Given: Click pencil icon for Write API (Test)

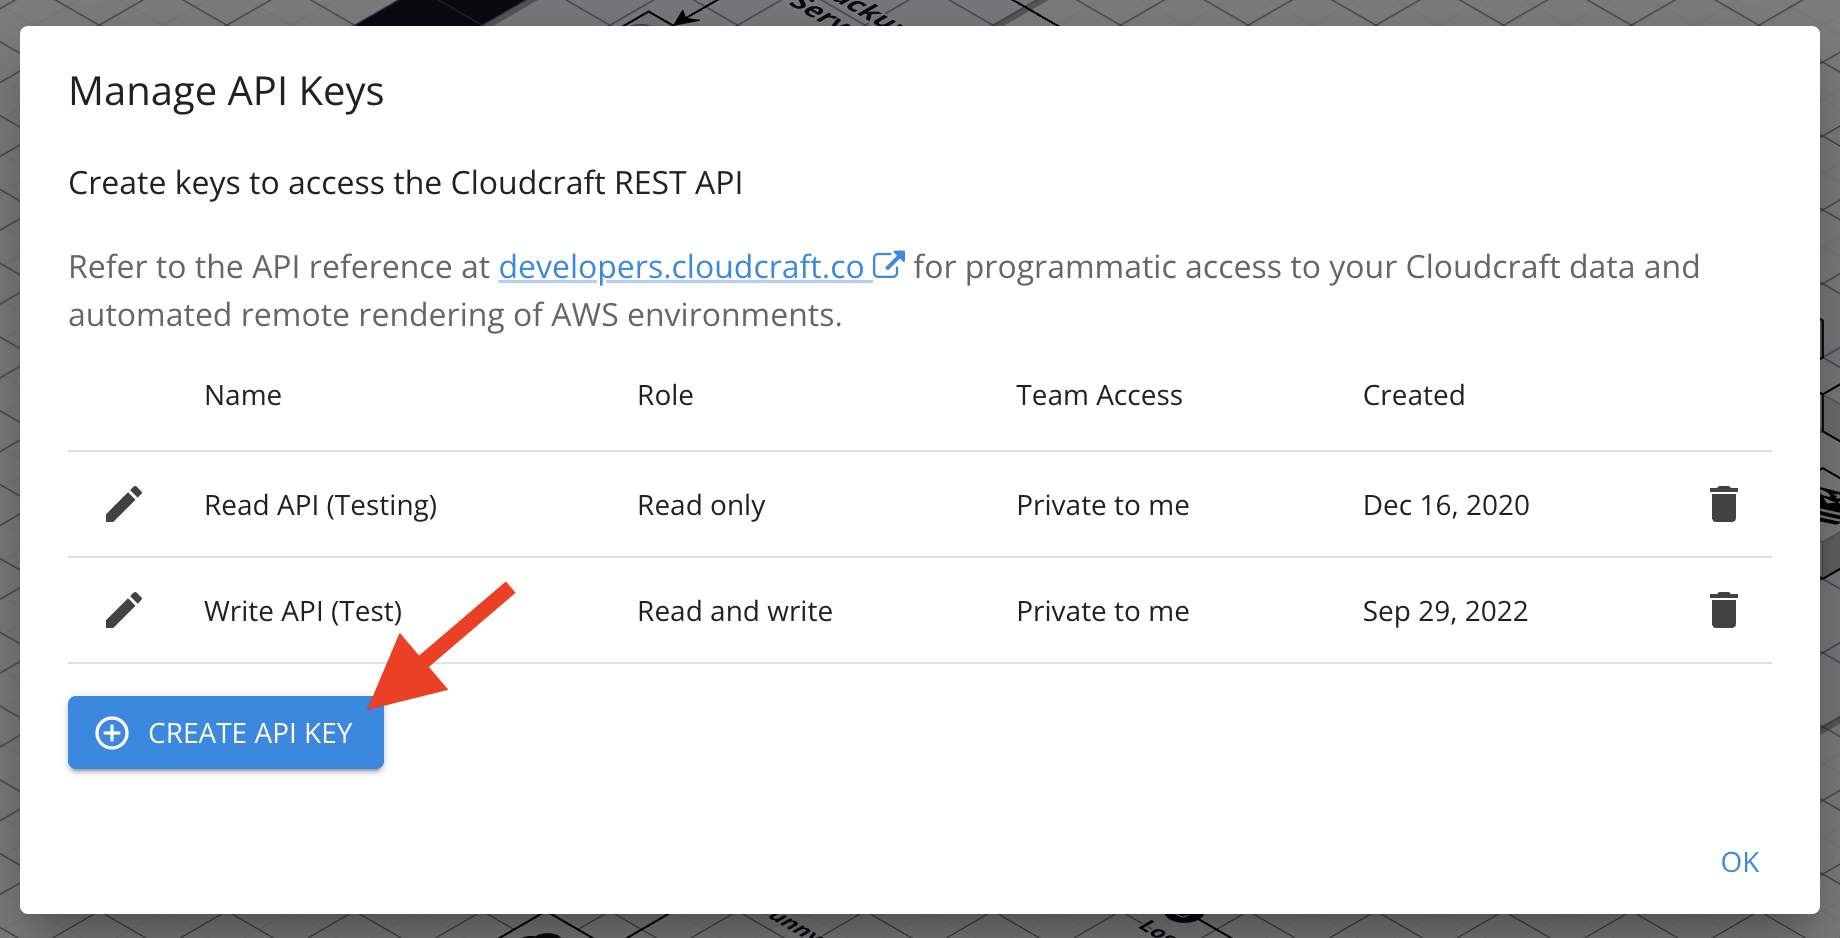Looking at the screenshot, I should coord(124,610).
